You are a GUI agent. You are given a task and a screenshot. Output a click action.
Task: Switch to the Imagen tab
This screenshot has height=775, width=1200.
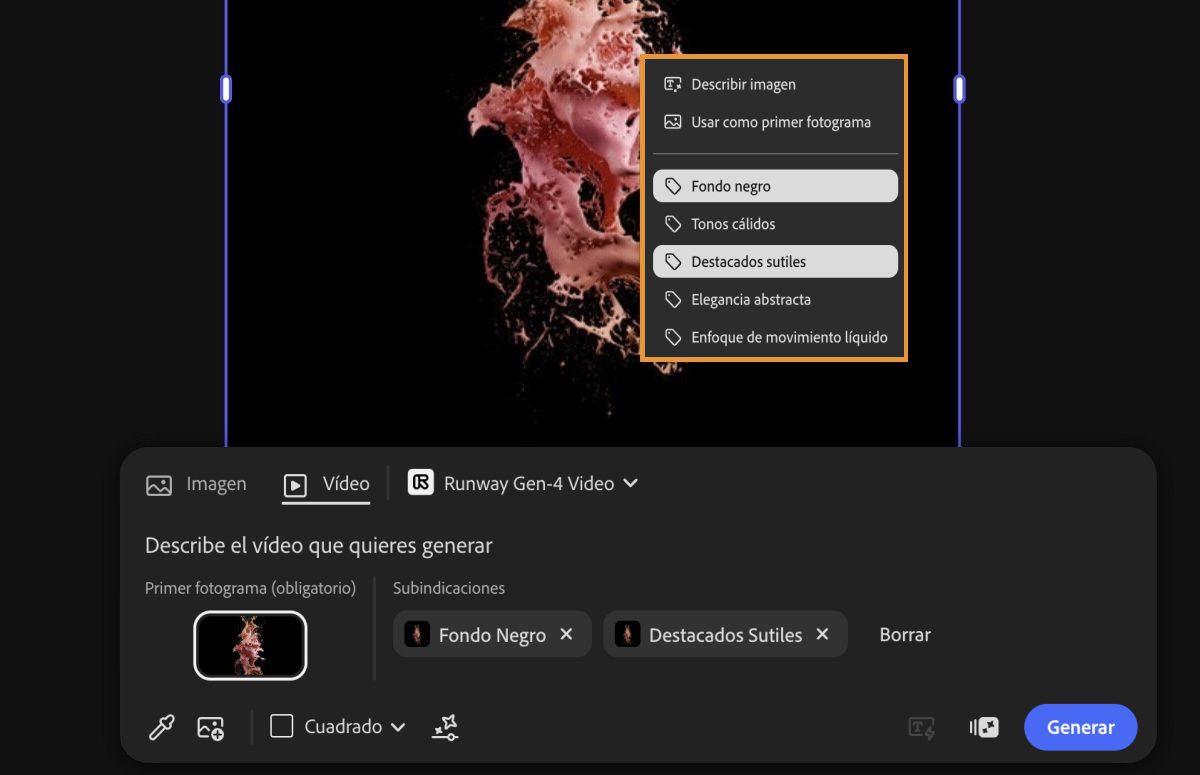[x=196, y=484]
